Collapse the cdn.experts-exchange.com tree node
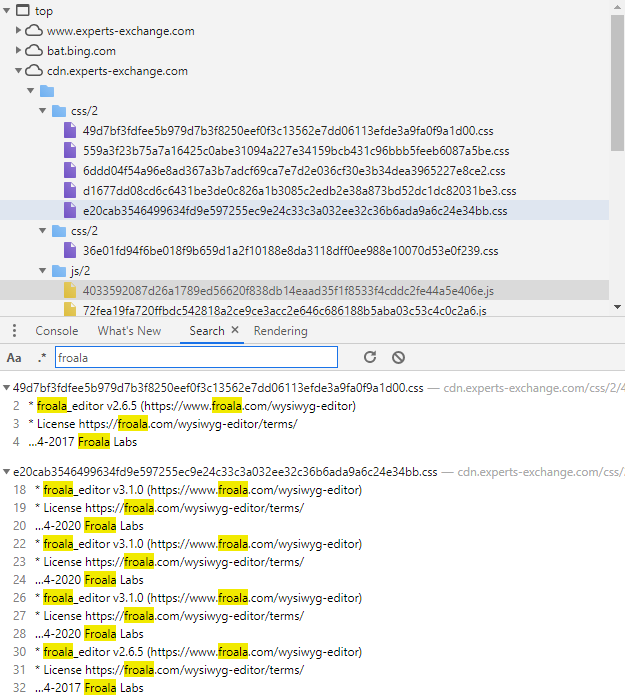 (19, 71)
